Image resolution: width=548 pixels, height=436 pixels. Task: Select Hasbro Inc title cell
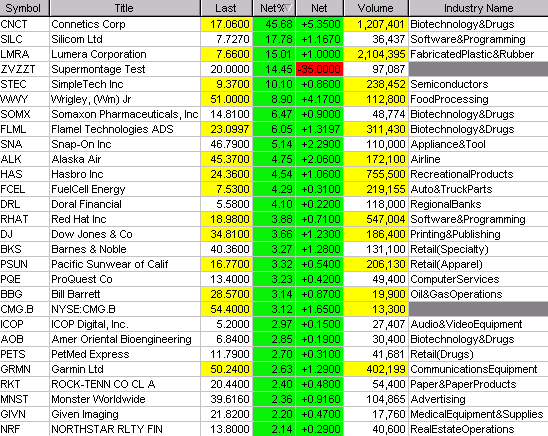pos(125,174)
